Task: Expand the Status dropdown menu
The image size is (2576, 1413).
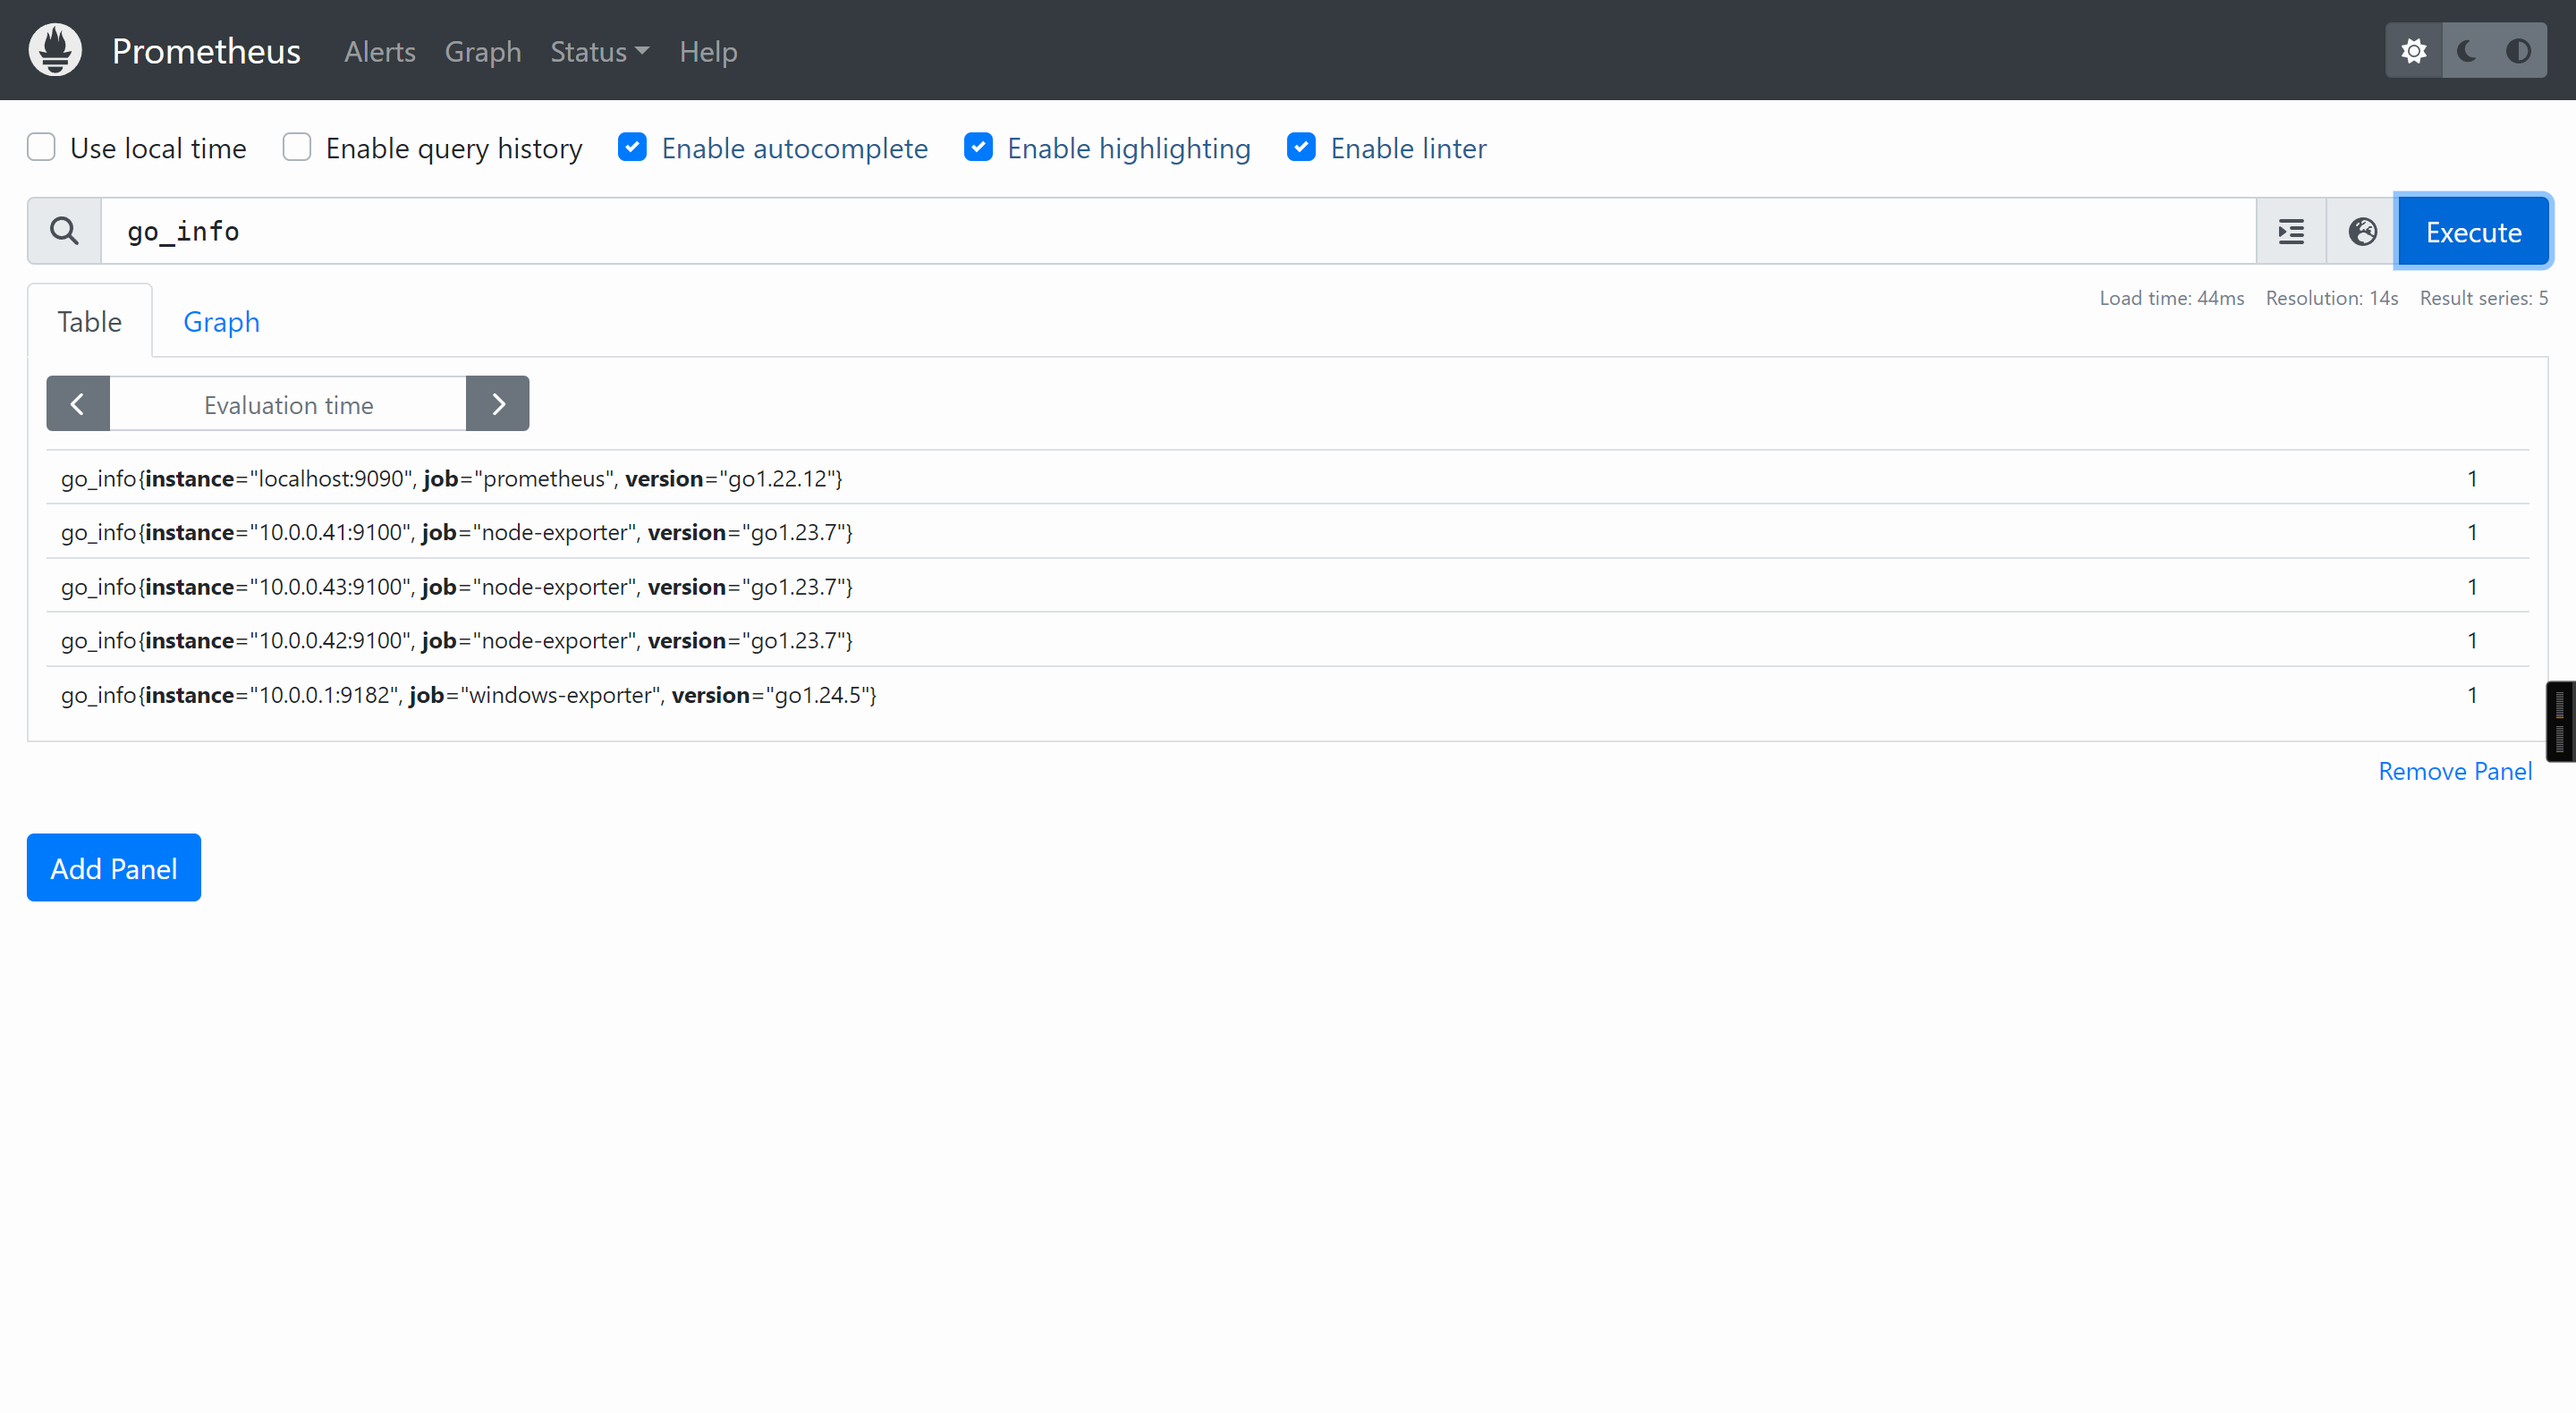Action: pos(599,51)
